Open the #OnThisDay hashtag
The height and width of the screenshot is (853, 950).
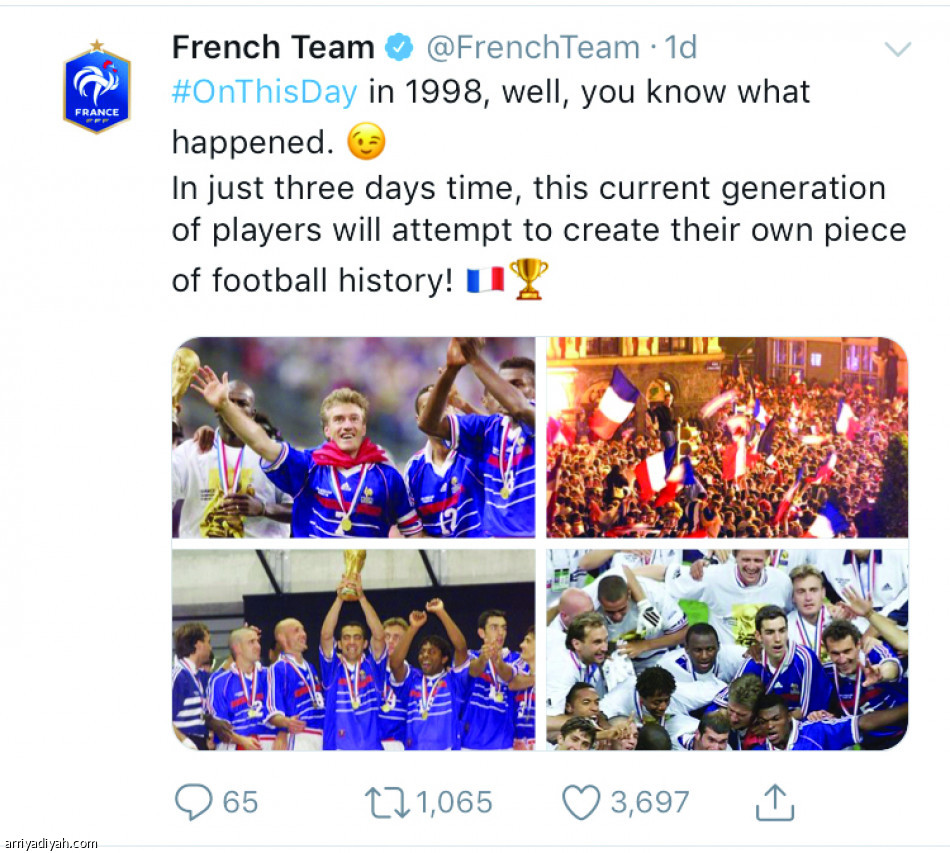click(x=264, y=92)
